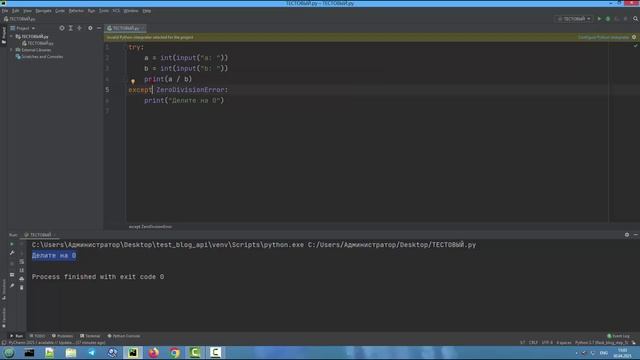
Task: Hide the Project tool window
Action: coord(99,28)
